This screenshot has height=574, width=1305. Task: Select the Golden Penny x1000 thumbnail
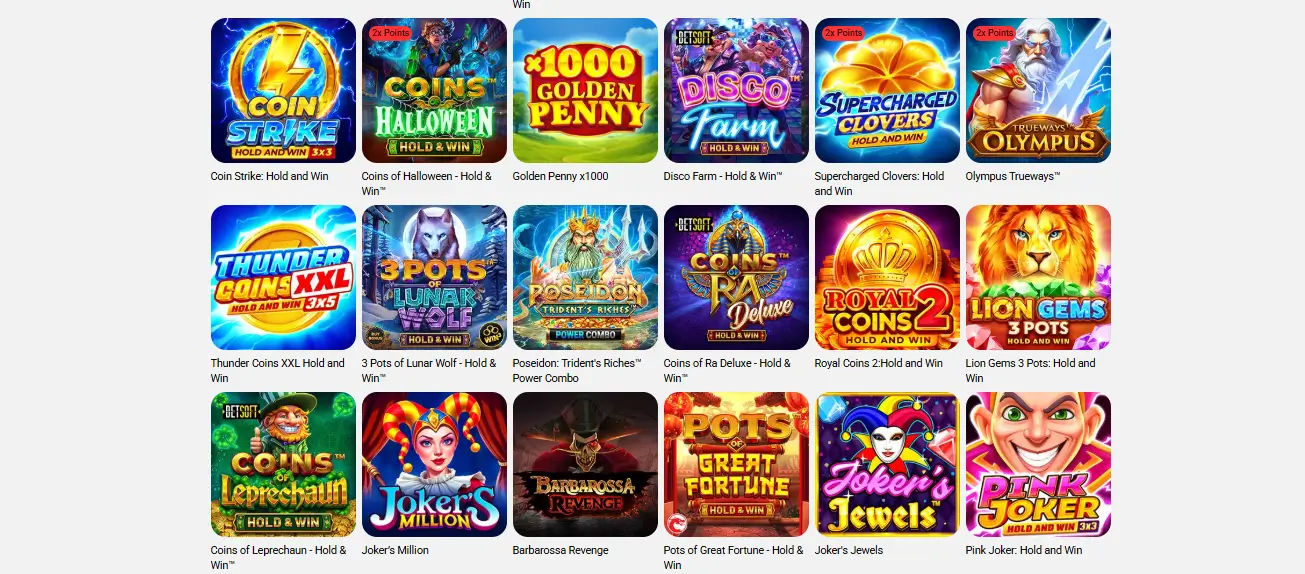tap(585, 90)
